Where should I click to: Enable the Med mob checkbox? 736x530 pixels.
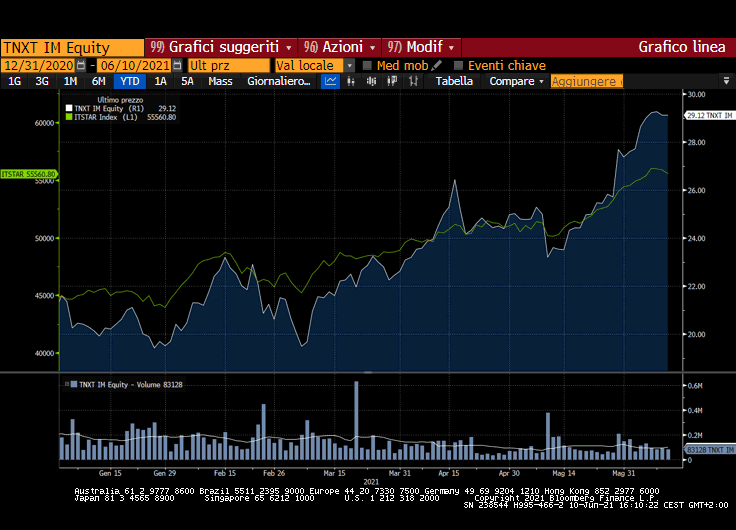pos(367,65)
